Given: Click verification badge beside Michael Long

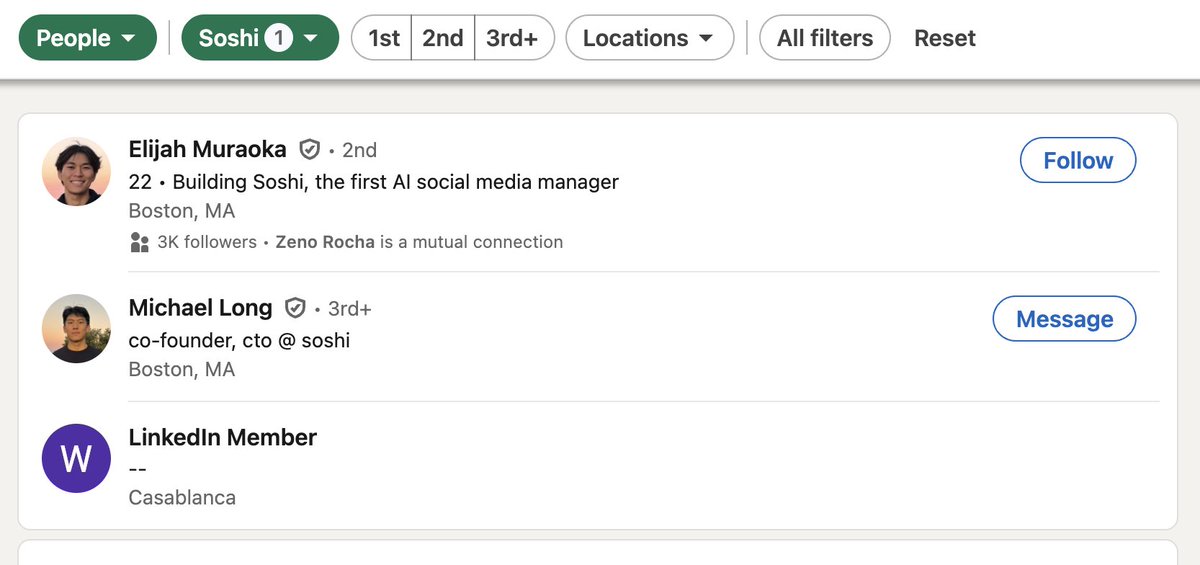Looking at the screenshot, I should 295,308.
